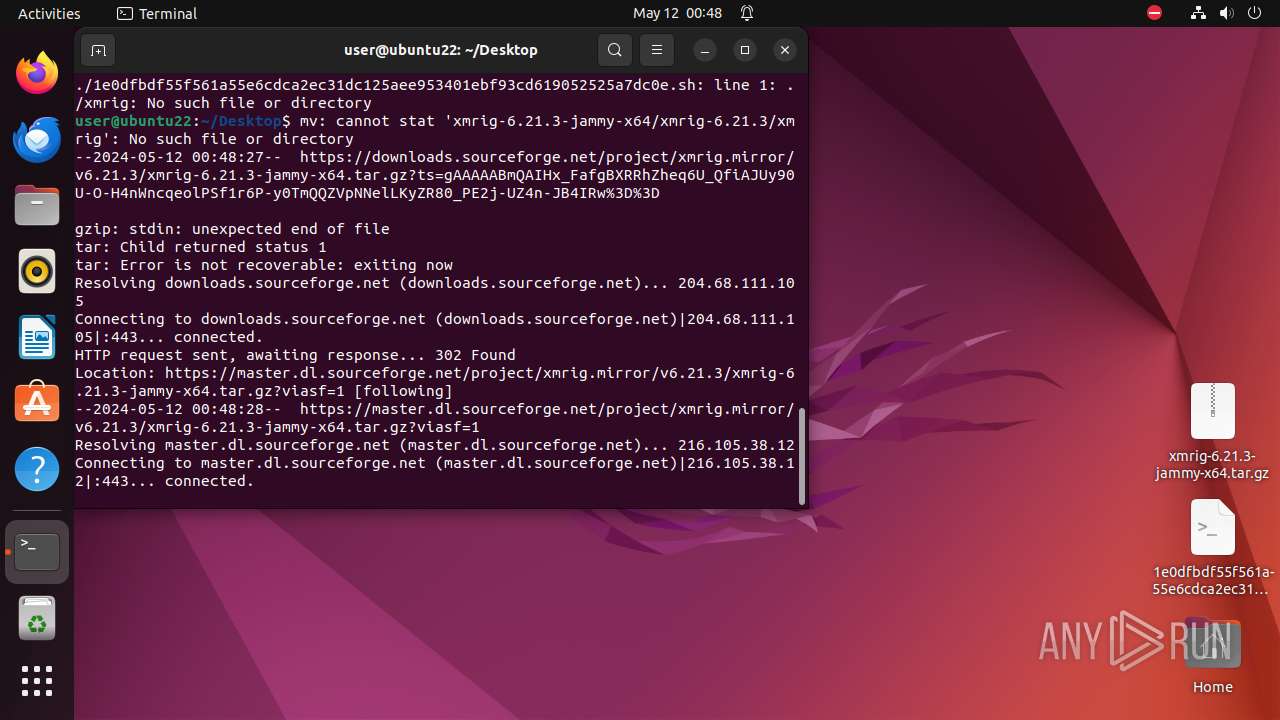The width and height of the screenshot is (1280, 720).
Task: Close the terminal window
Action: coord(785,50)
